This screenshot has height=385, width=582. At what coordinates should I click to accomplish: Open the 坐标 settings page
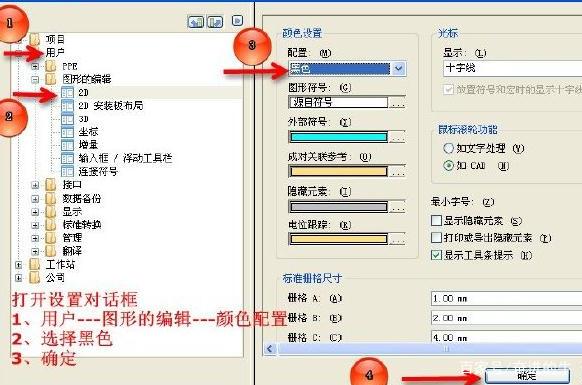tap(88, 131)
